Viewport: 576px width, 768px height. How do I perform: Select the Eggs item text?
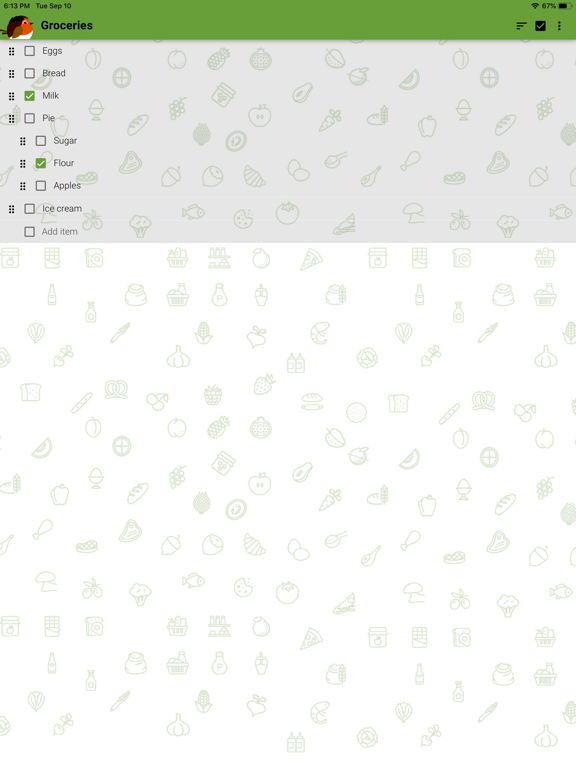coord(52,51)
